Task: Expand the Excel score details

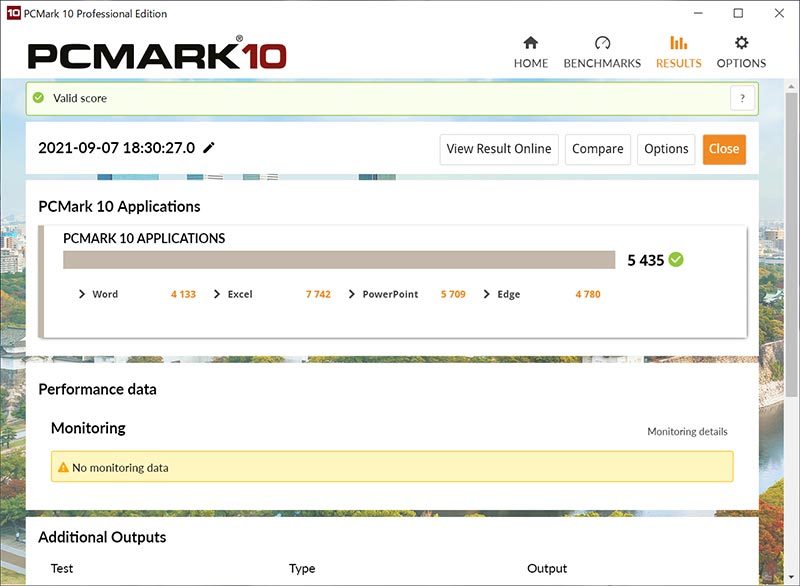Action: pyautogui.click(x=218, y=294)
